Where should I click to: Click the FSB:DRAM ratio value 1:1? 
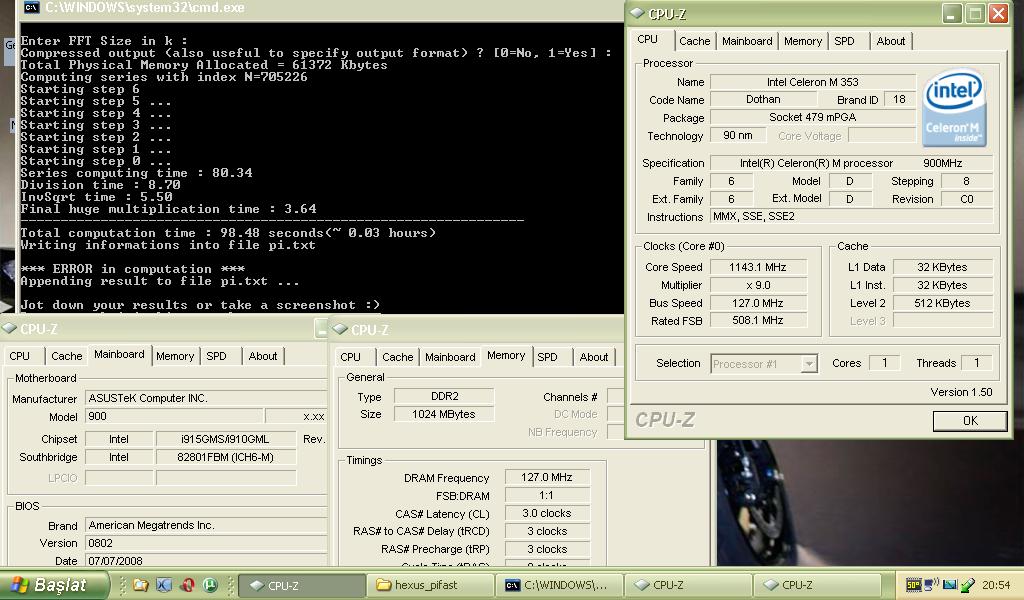tap(547, 496)
